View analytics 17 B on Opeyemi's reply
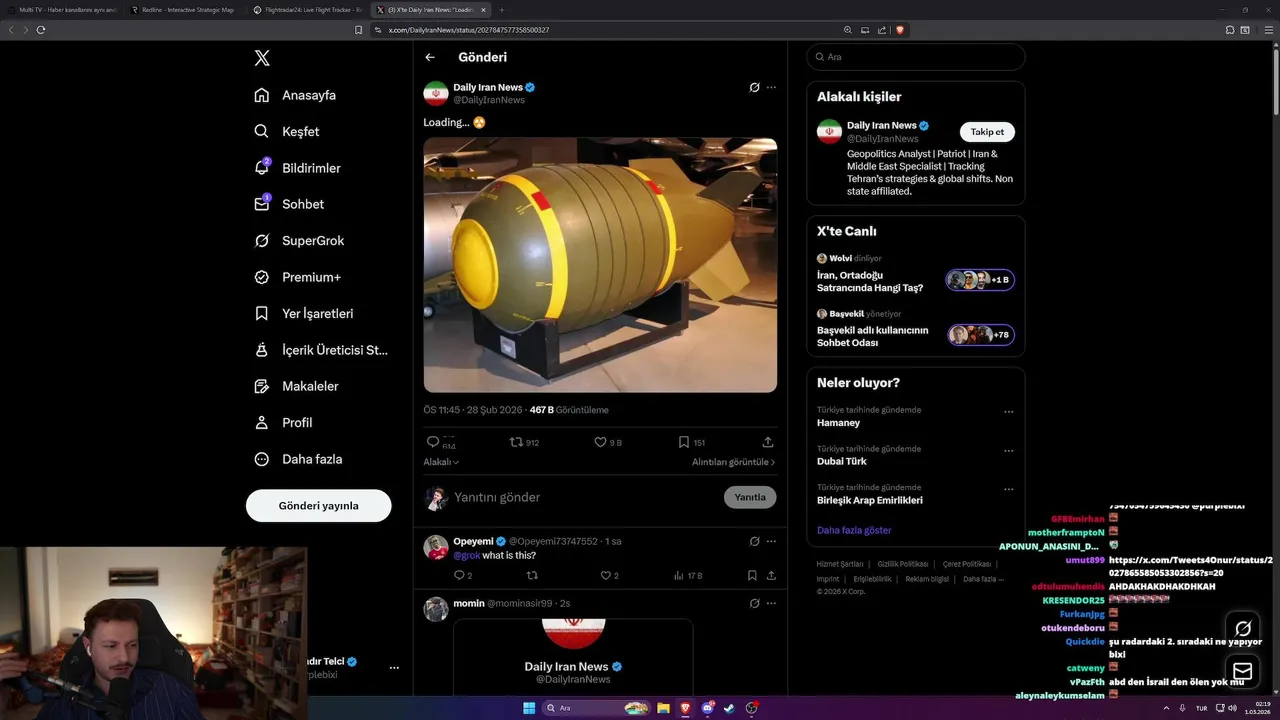 [x=688, y=575]
